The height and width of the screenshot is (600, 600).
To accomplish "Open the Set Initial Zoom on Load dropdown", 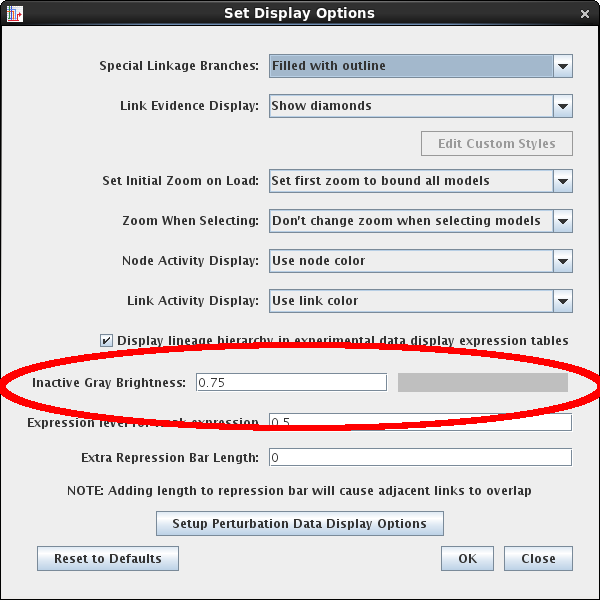I will [x=410, y=181].
